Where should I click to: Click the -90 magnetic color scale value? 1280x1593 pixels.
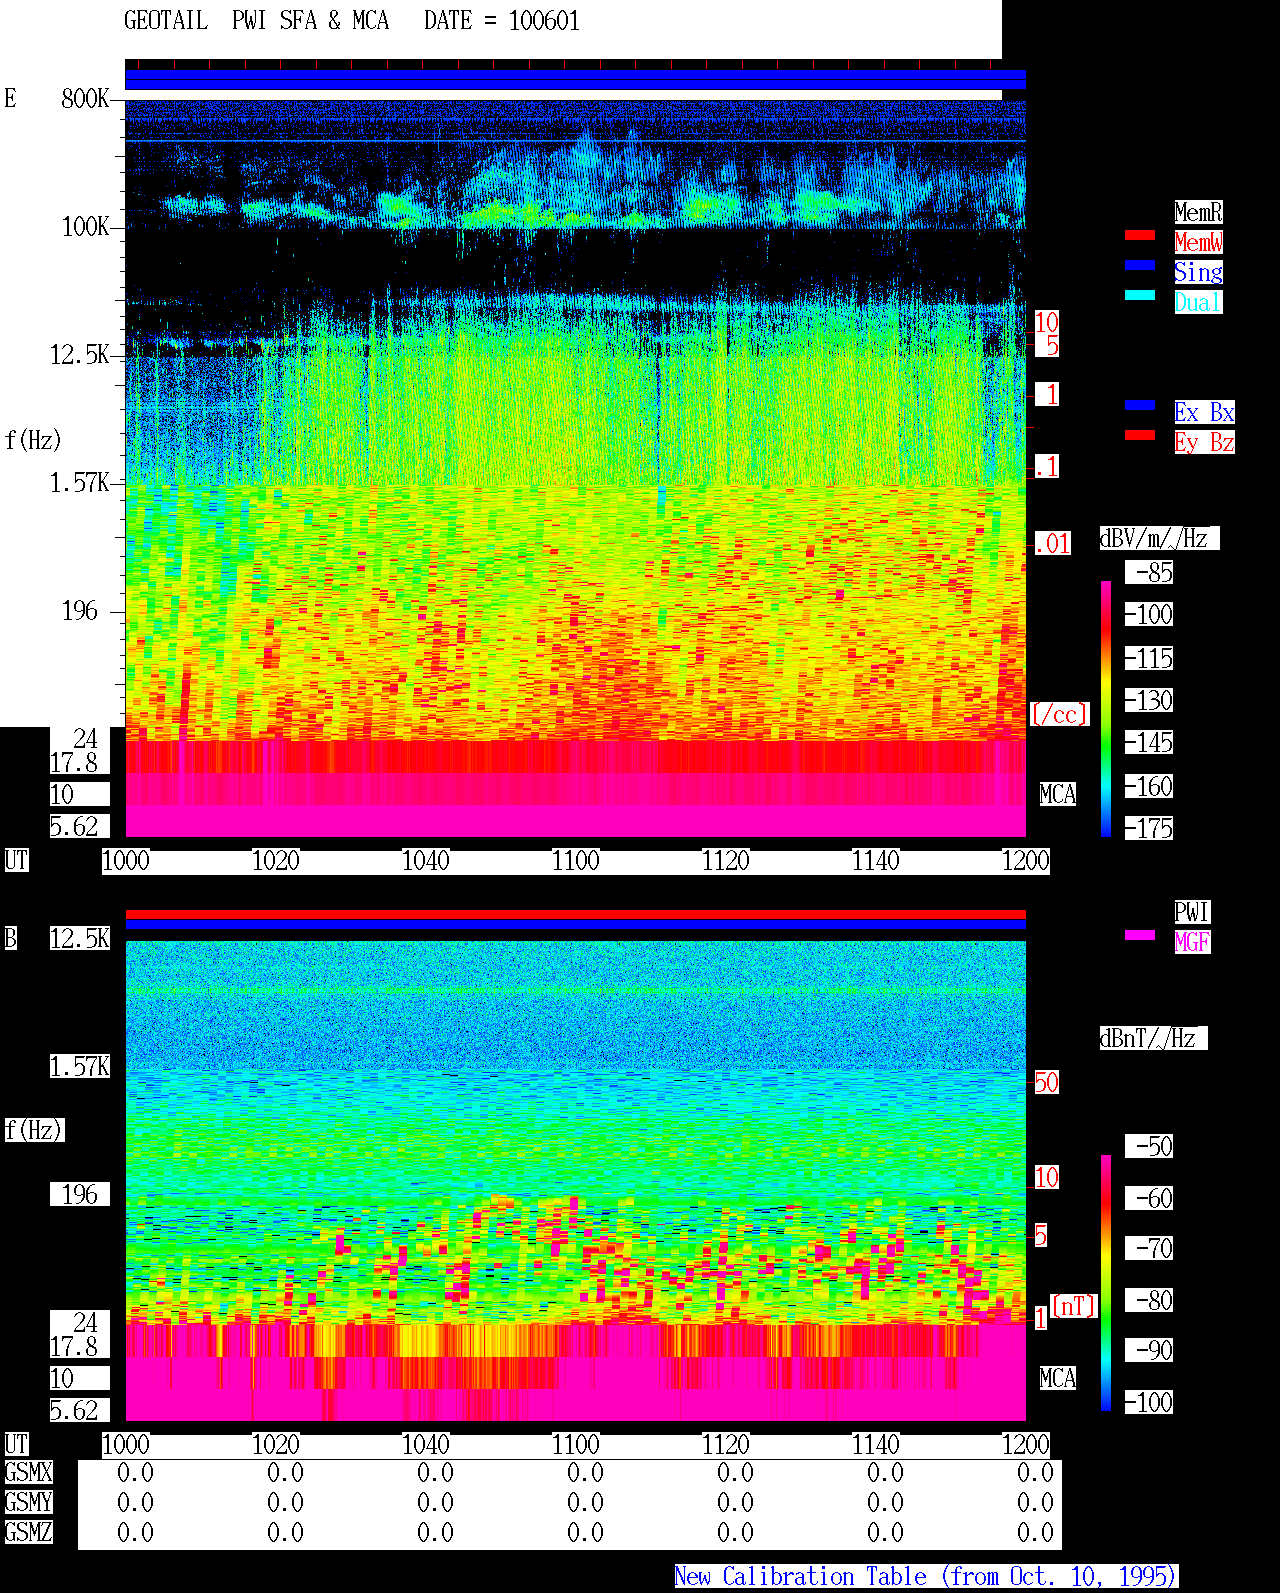click(1150, 1350)
